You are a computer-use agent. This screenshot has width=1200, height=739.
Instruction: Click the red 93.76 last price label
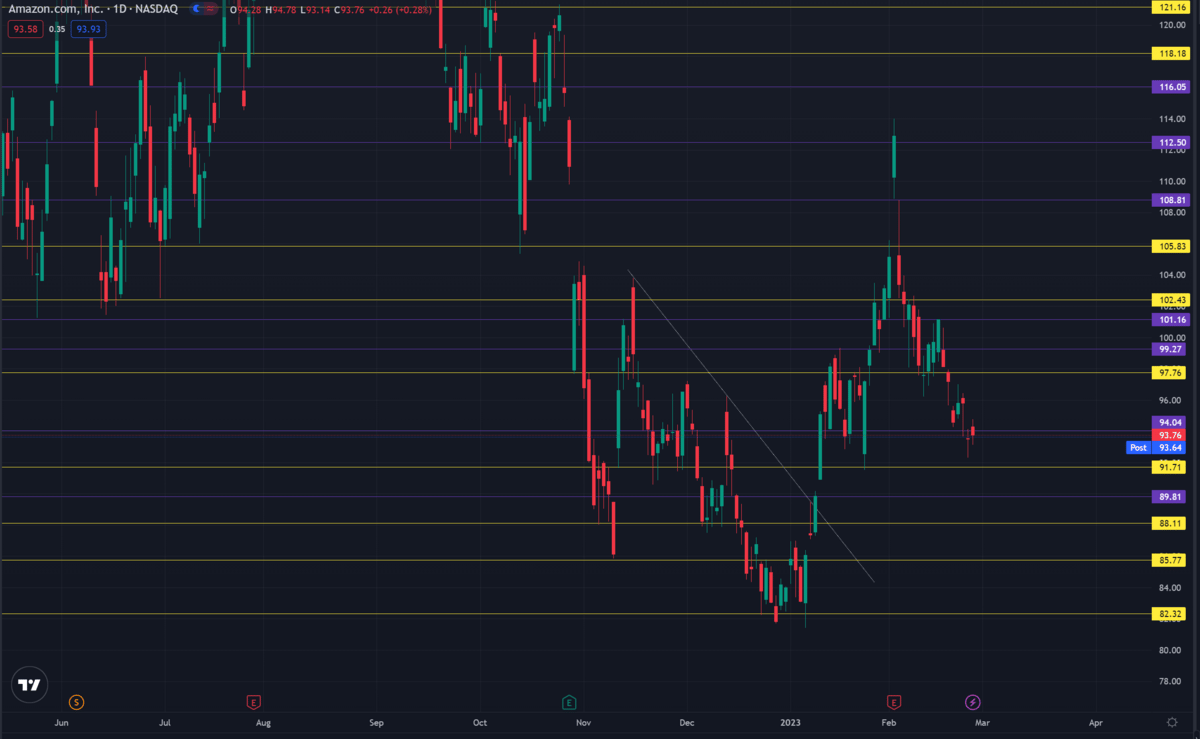coord(1171,435)
